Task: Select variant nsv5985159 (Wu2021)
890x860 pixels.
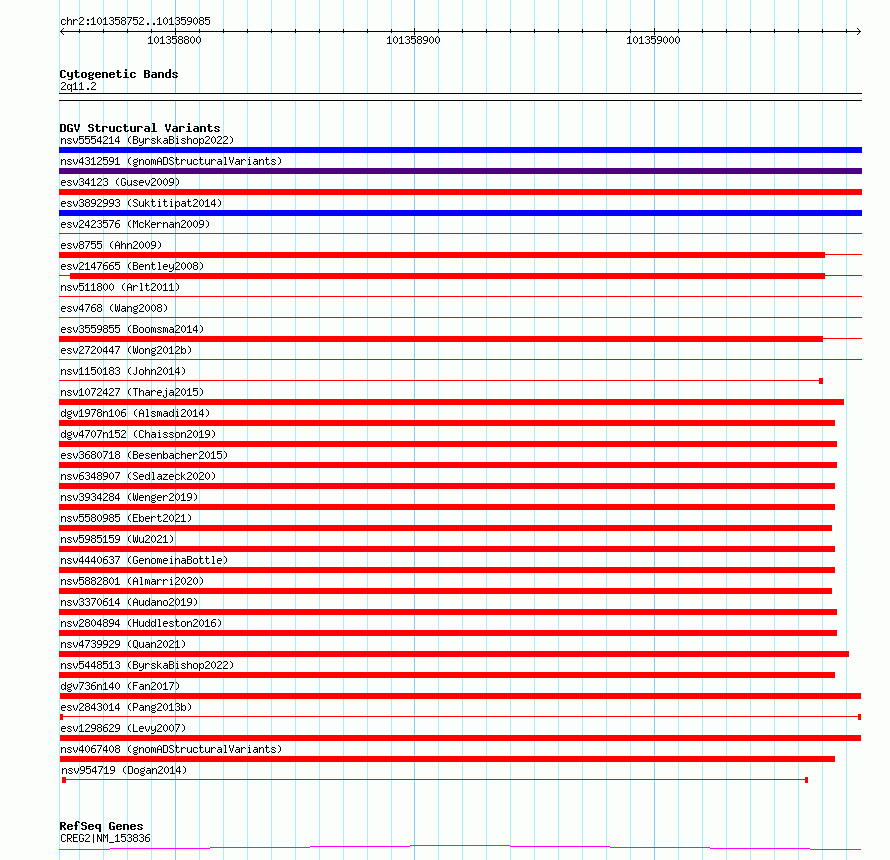Action: 117,539
